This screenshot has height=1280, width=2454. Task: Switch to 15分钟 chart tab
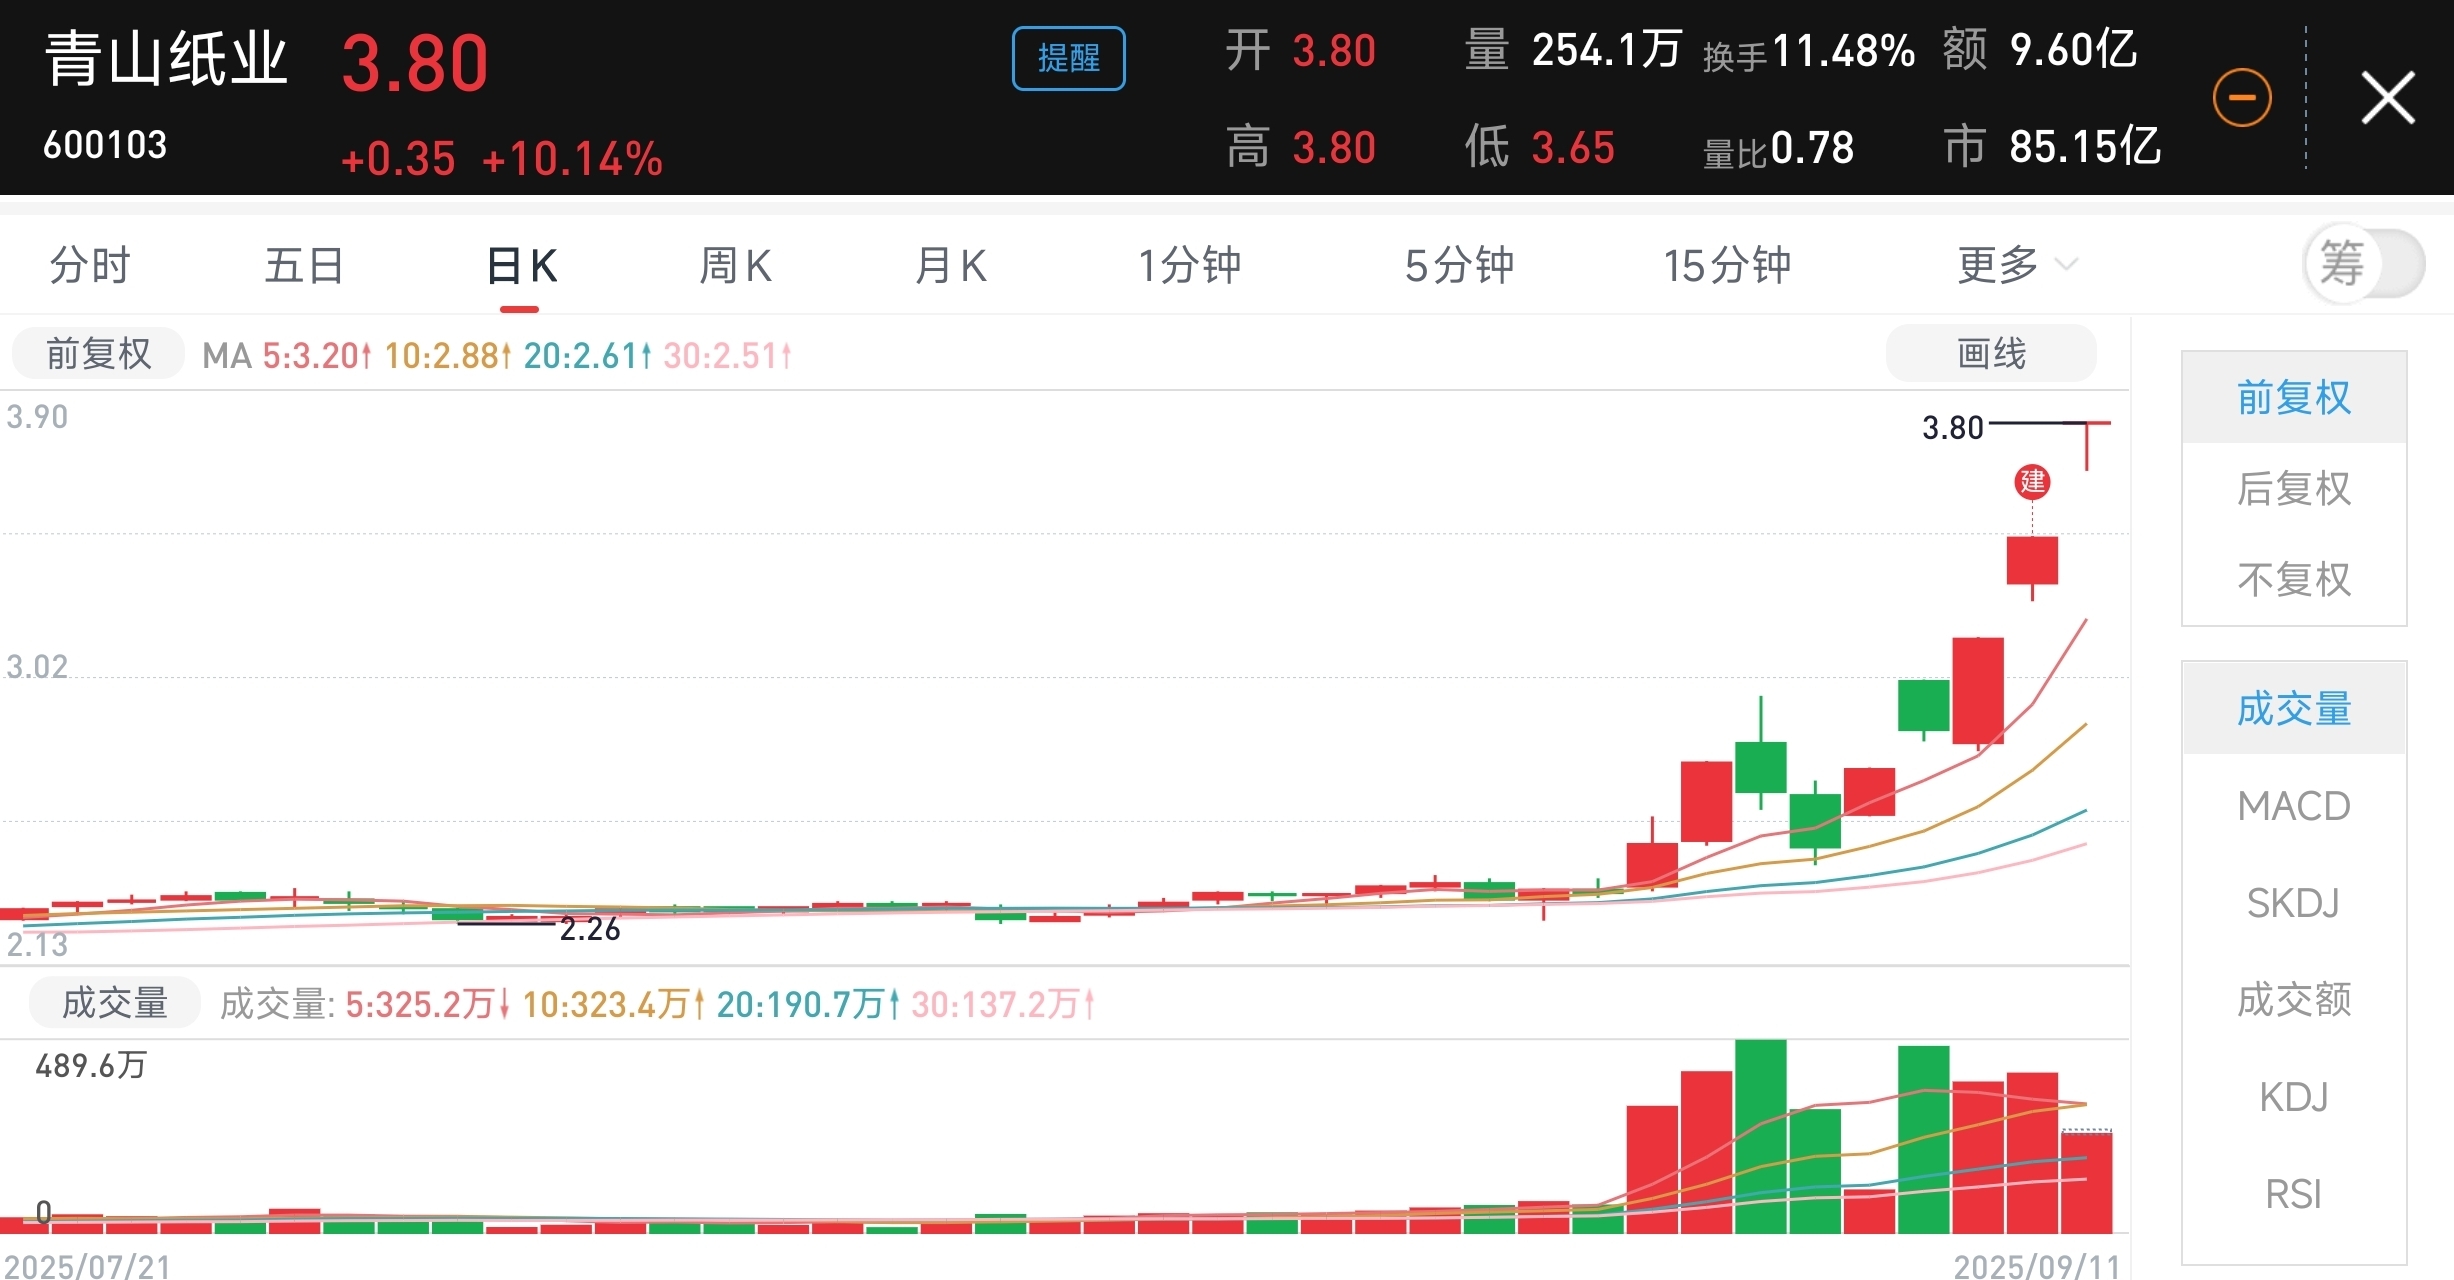pos(1727,266)
